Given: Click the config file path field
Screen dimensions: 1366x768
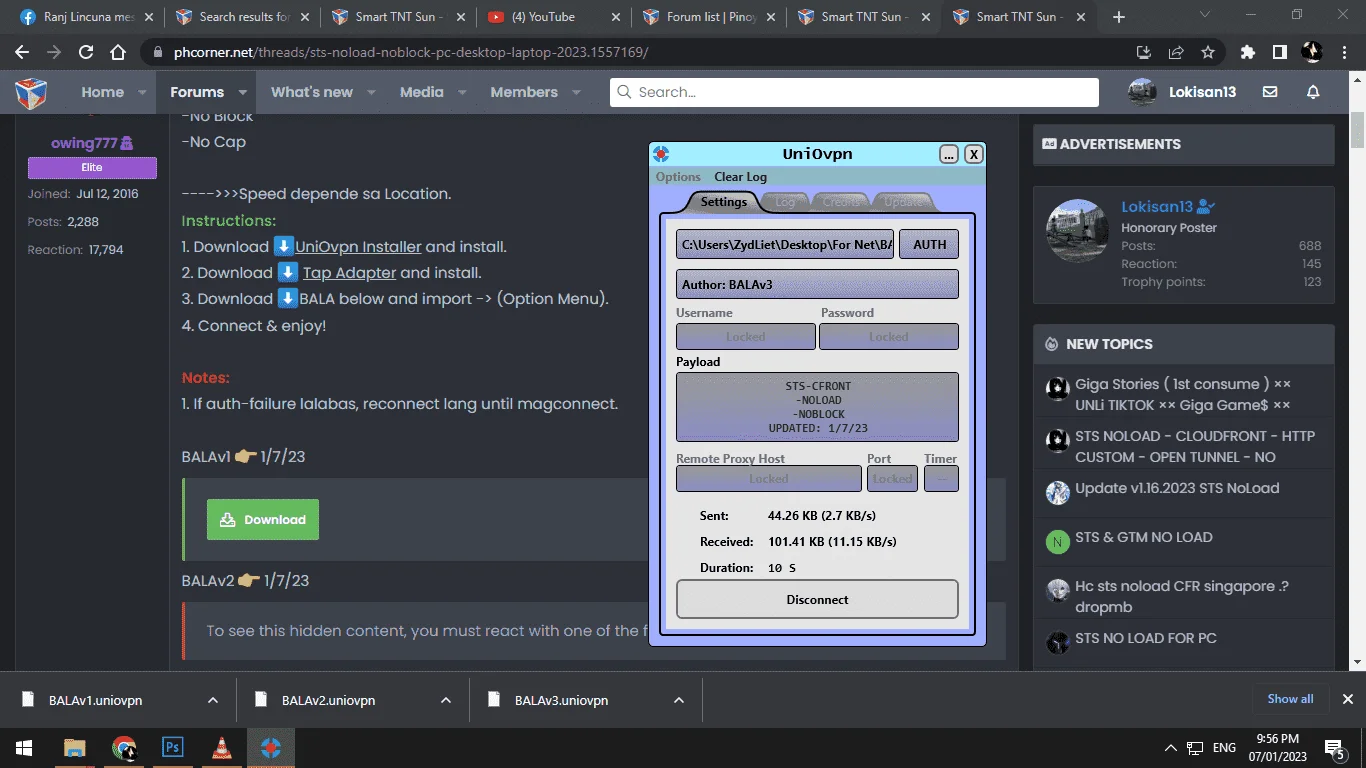Looking at the screenshot, I should coord(785,244).
